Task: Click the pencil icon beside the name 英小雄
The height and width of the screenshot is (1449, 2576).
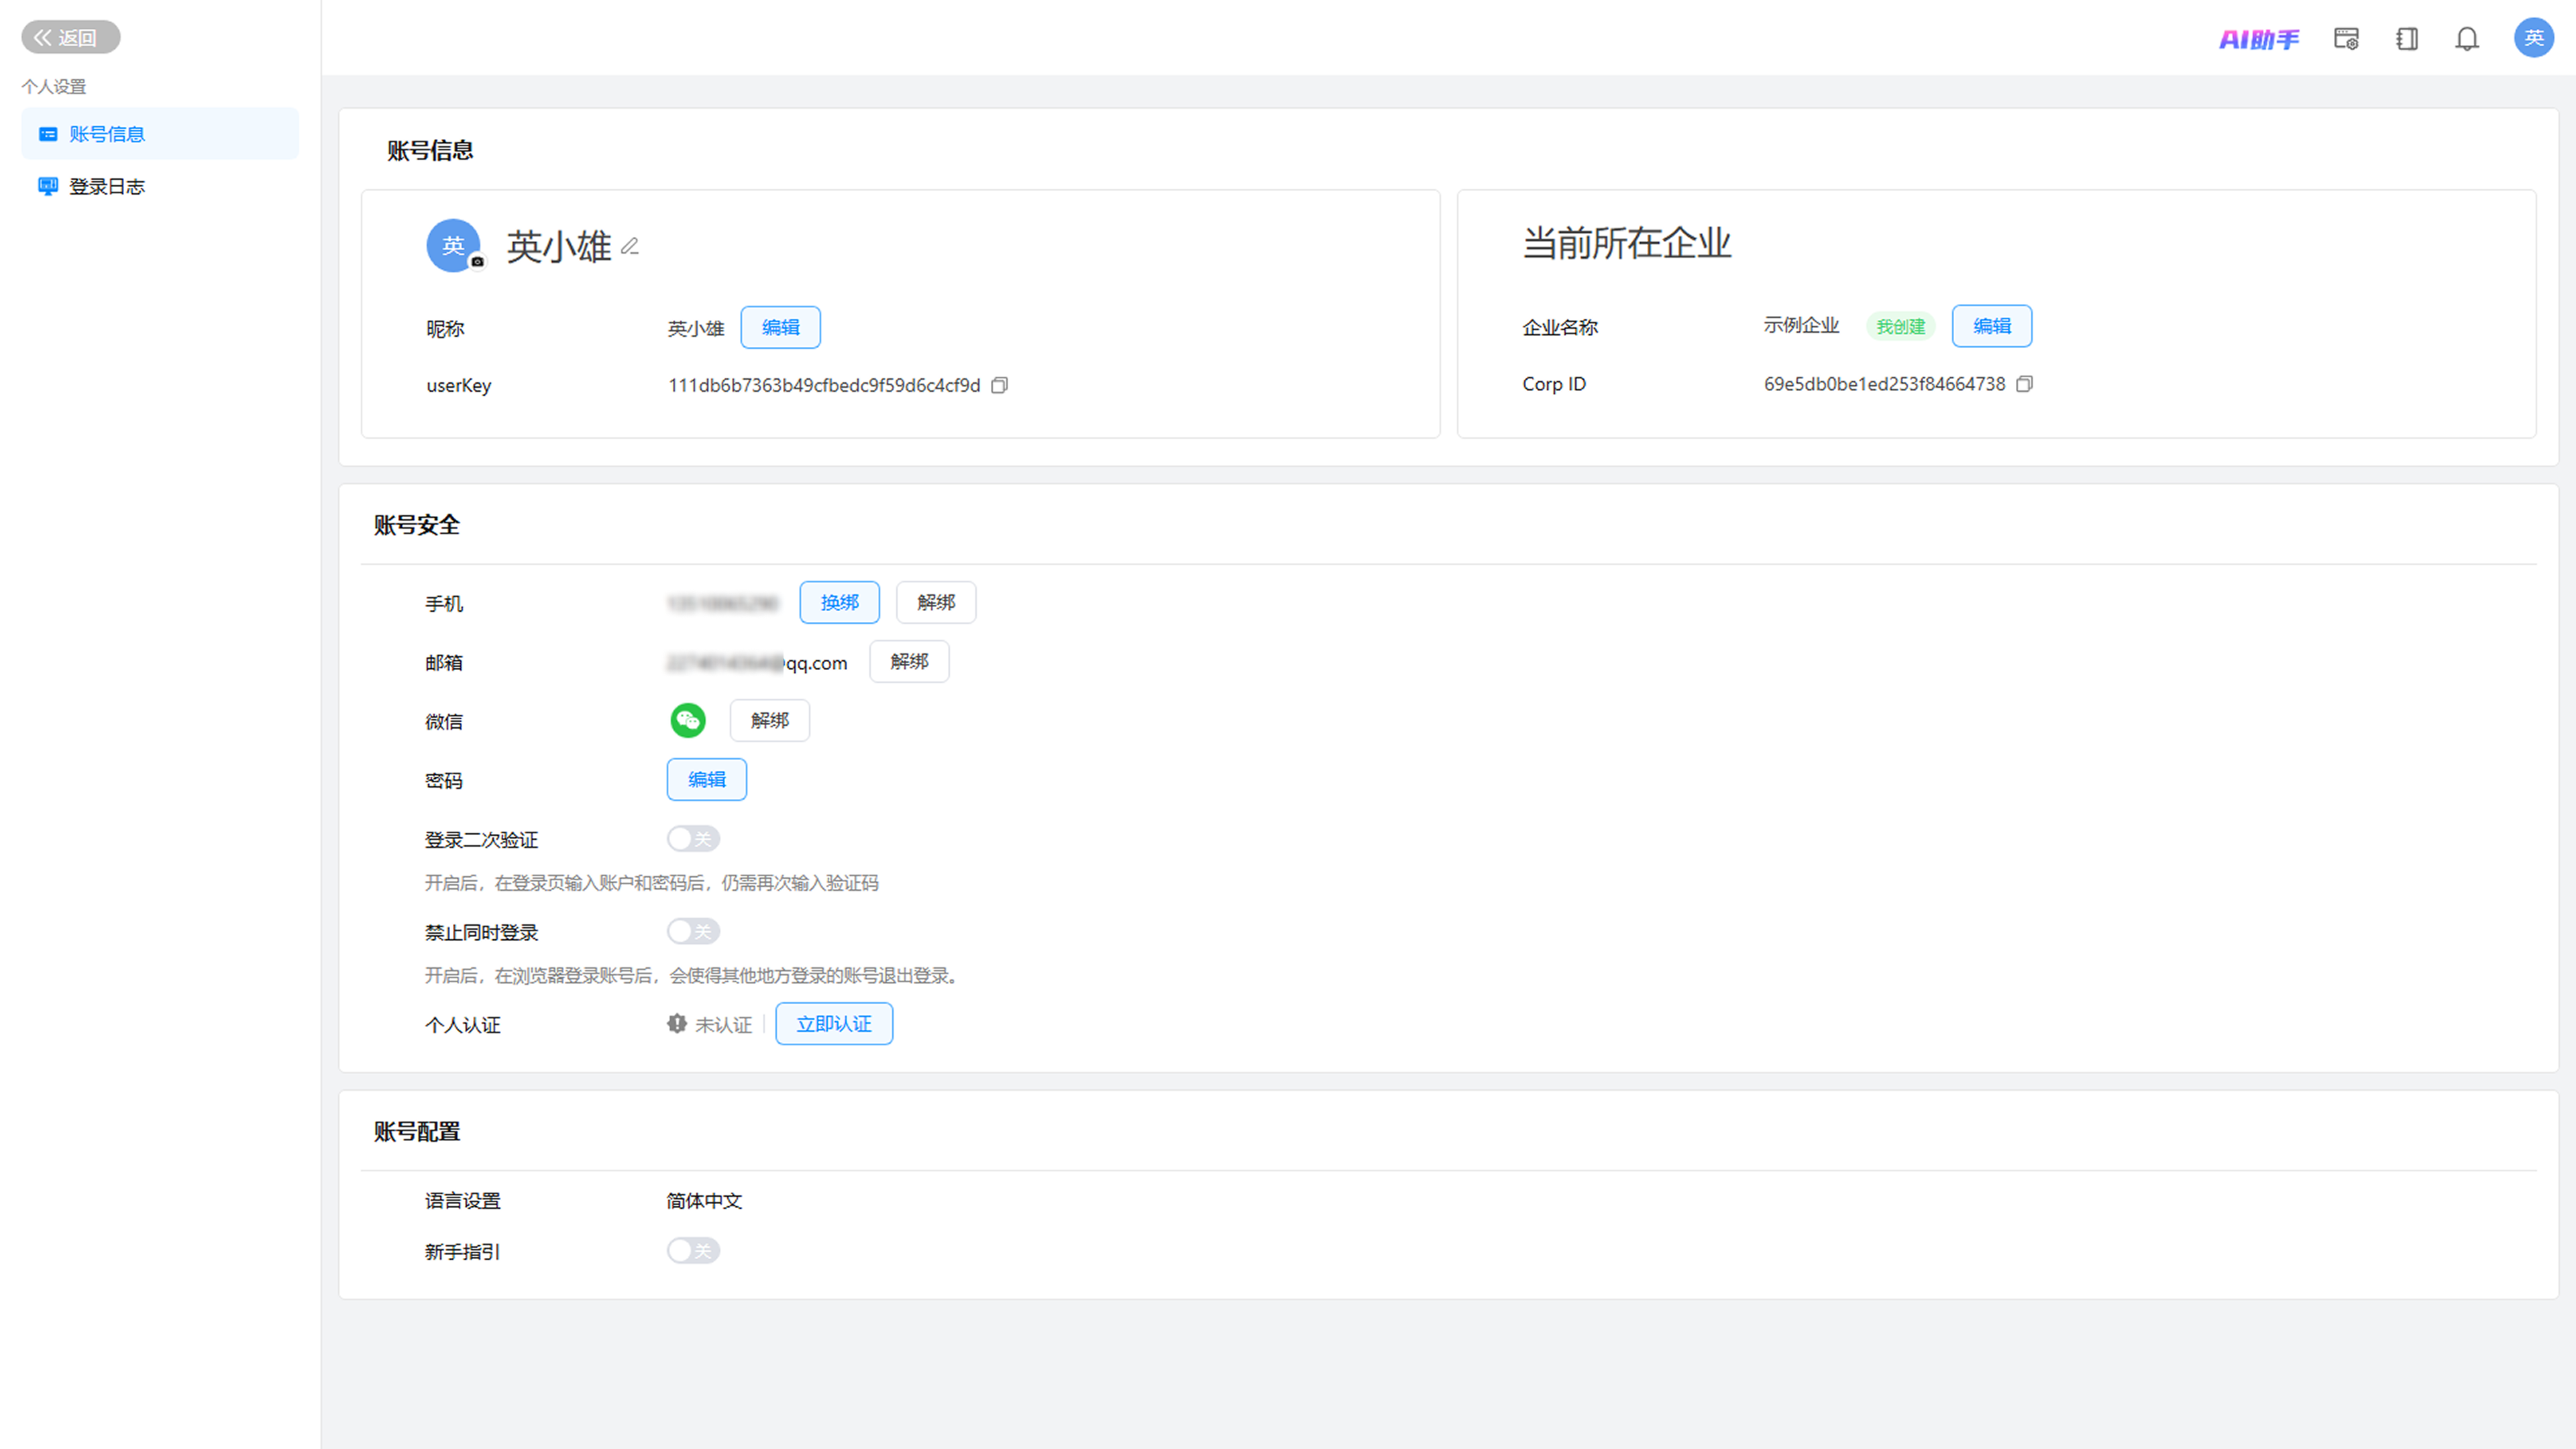Action: pyautogui.click(x=629, y=246)
